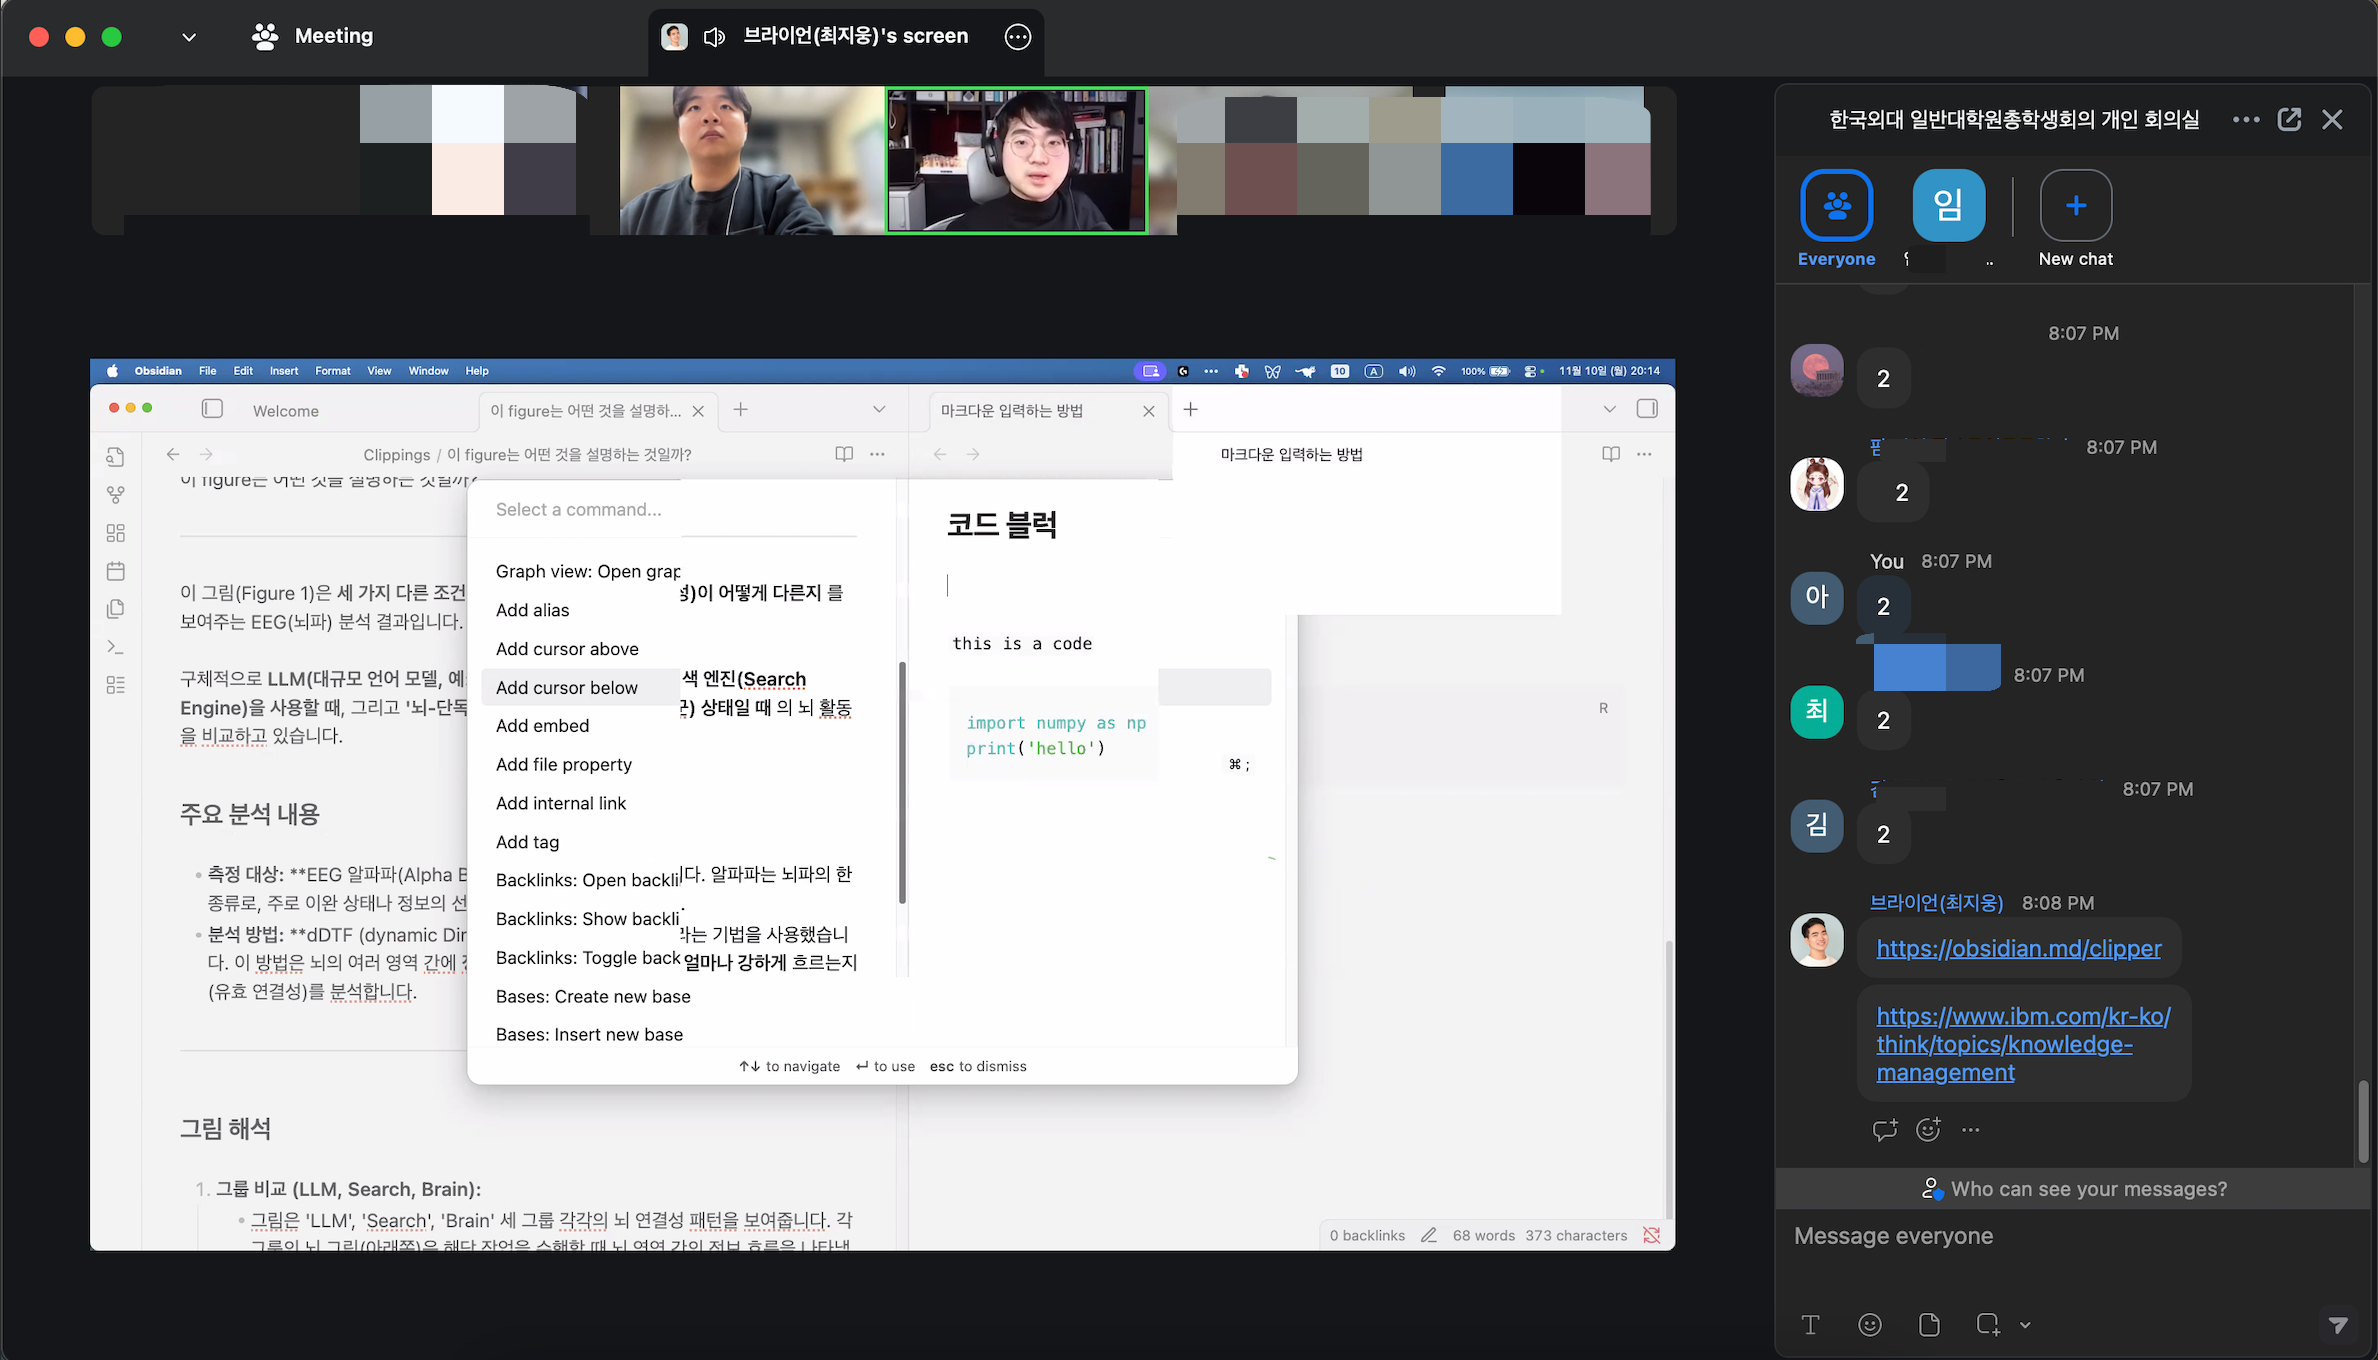Viewport: 2378px width, 1360px height.
Task: Open the Meeting menu
Action: tap(312, 36)
